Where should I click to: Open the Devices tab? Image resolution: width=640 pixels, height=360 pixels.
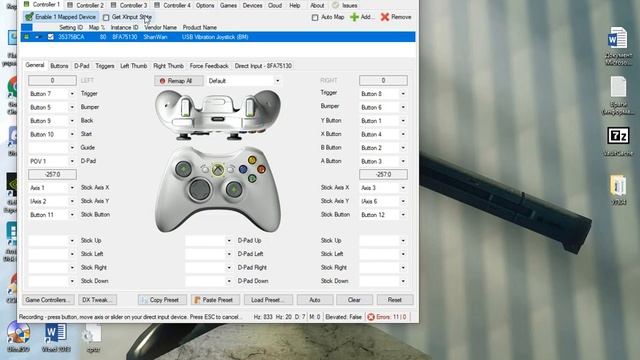(x=252, y=5)
